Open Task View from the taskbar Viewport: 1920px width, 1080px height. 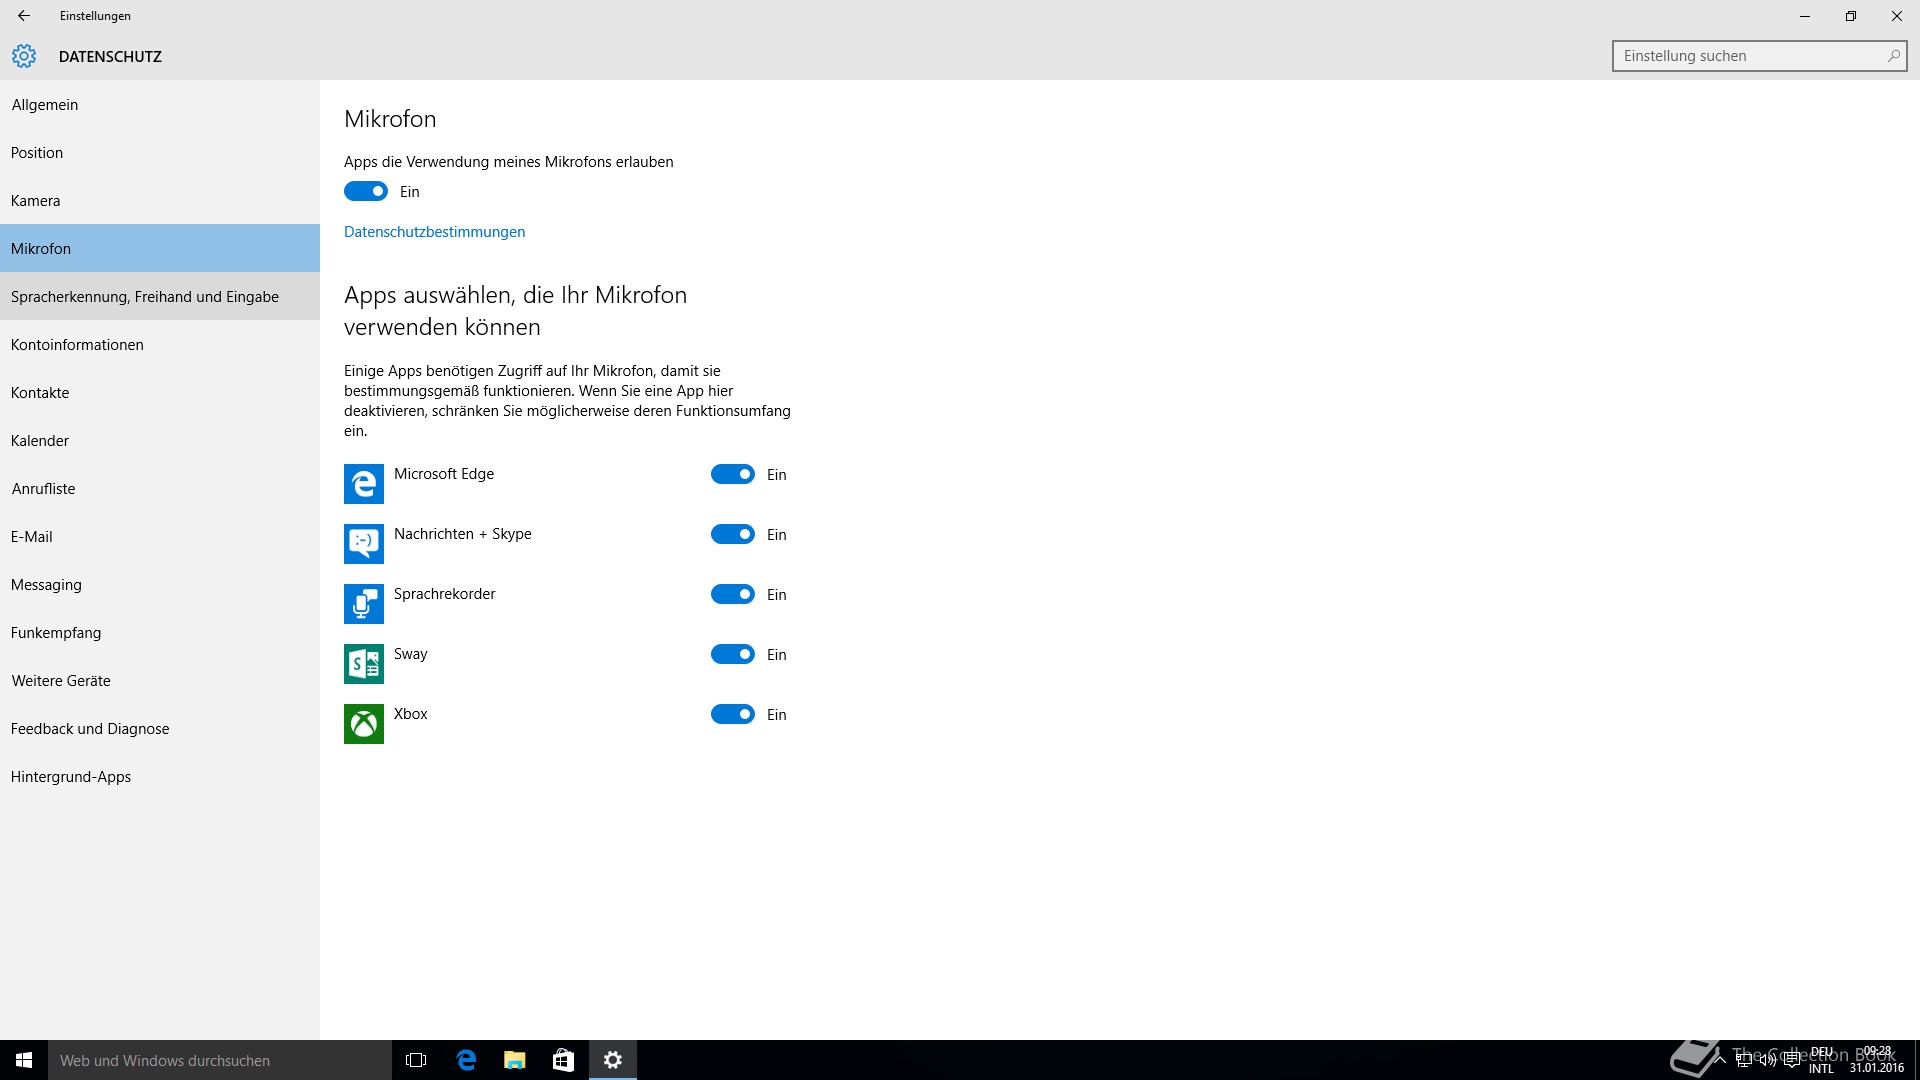pyautogui.click(x=416, y=1060)
